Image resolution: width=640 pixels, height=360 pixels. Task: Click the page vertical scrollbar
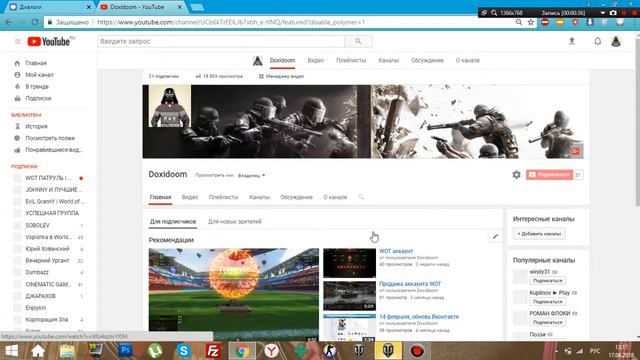[637, 122]
